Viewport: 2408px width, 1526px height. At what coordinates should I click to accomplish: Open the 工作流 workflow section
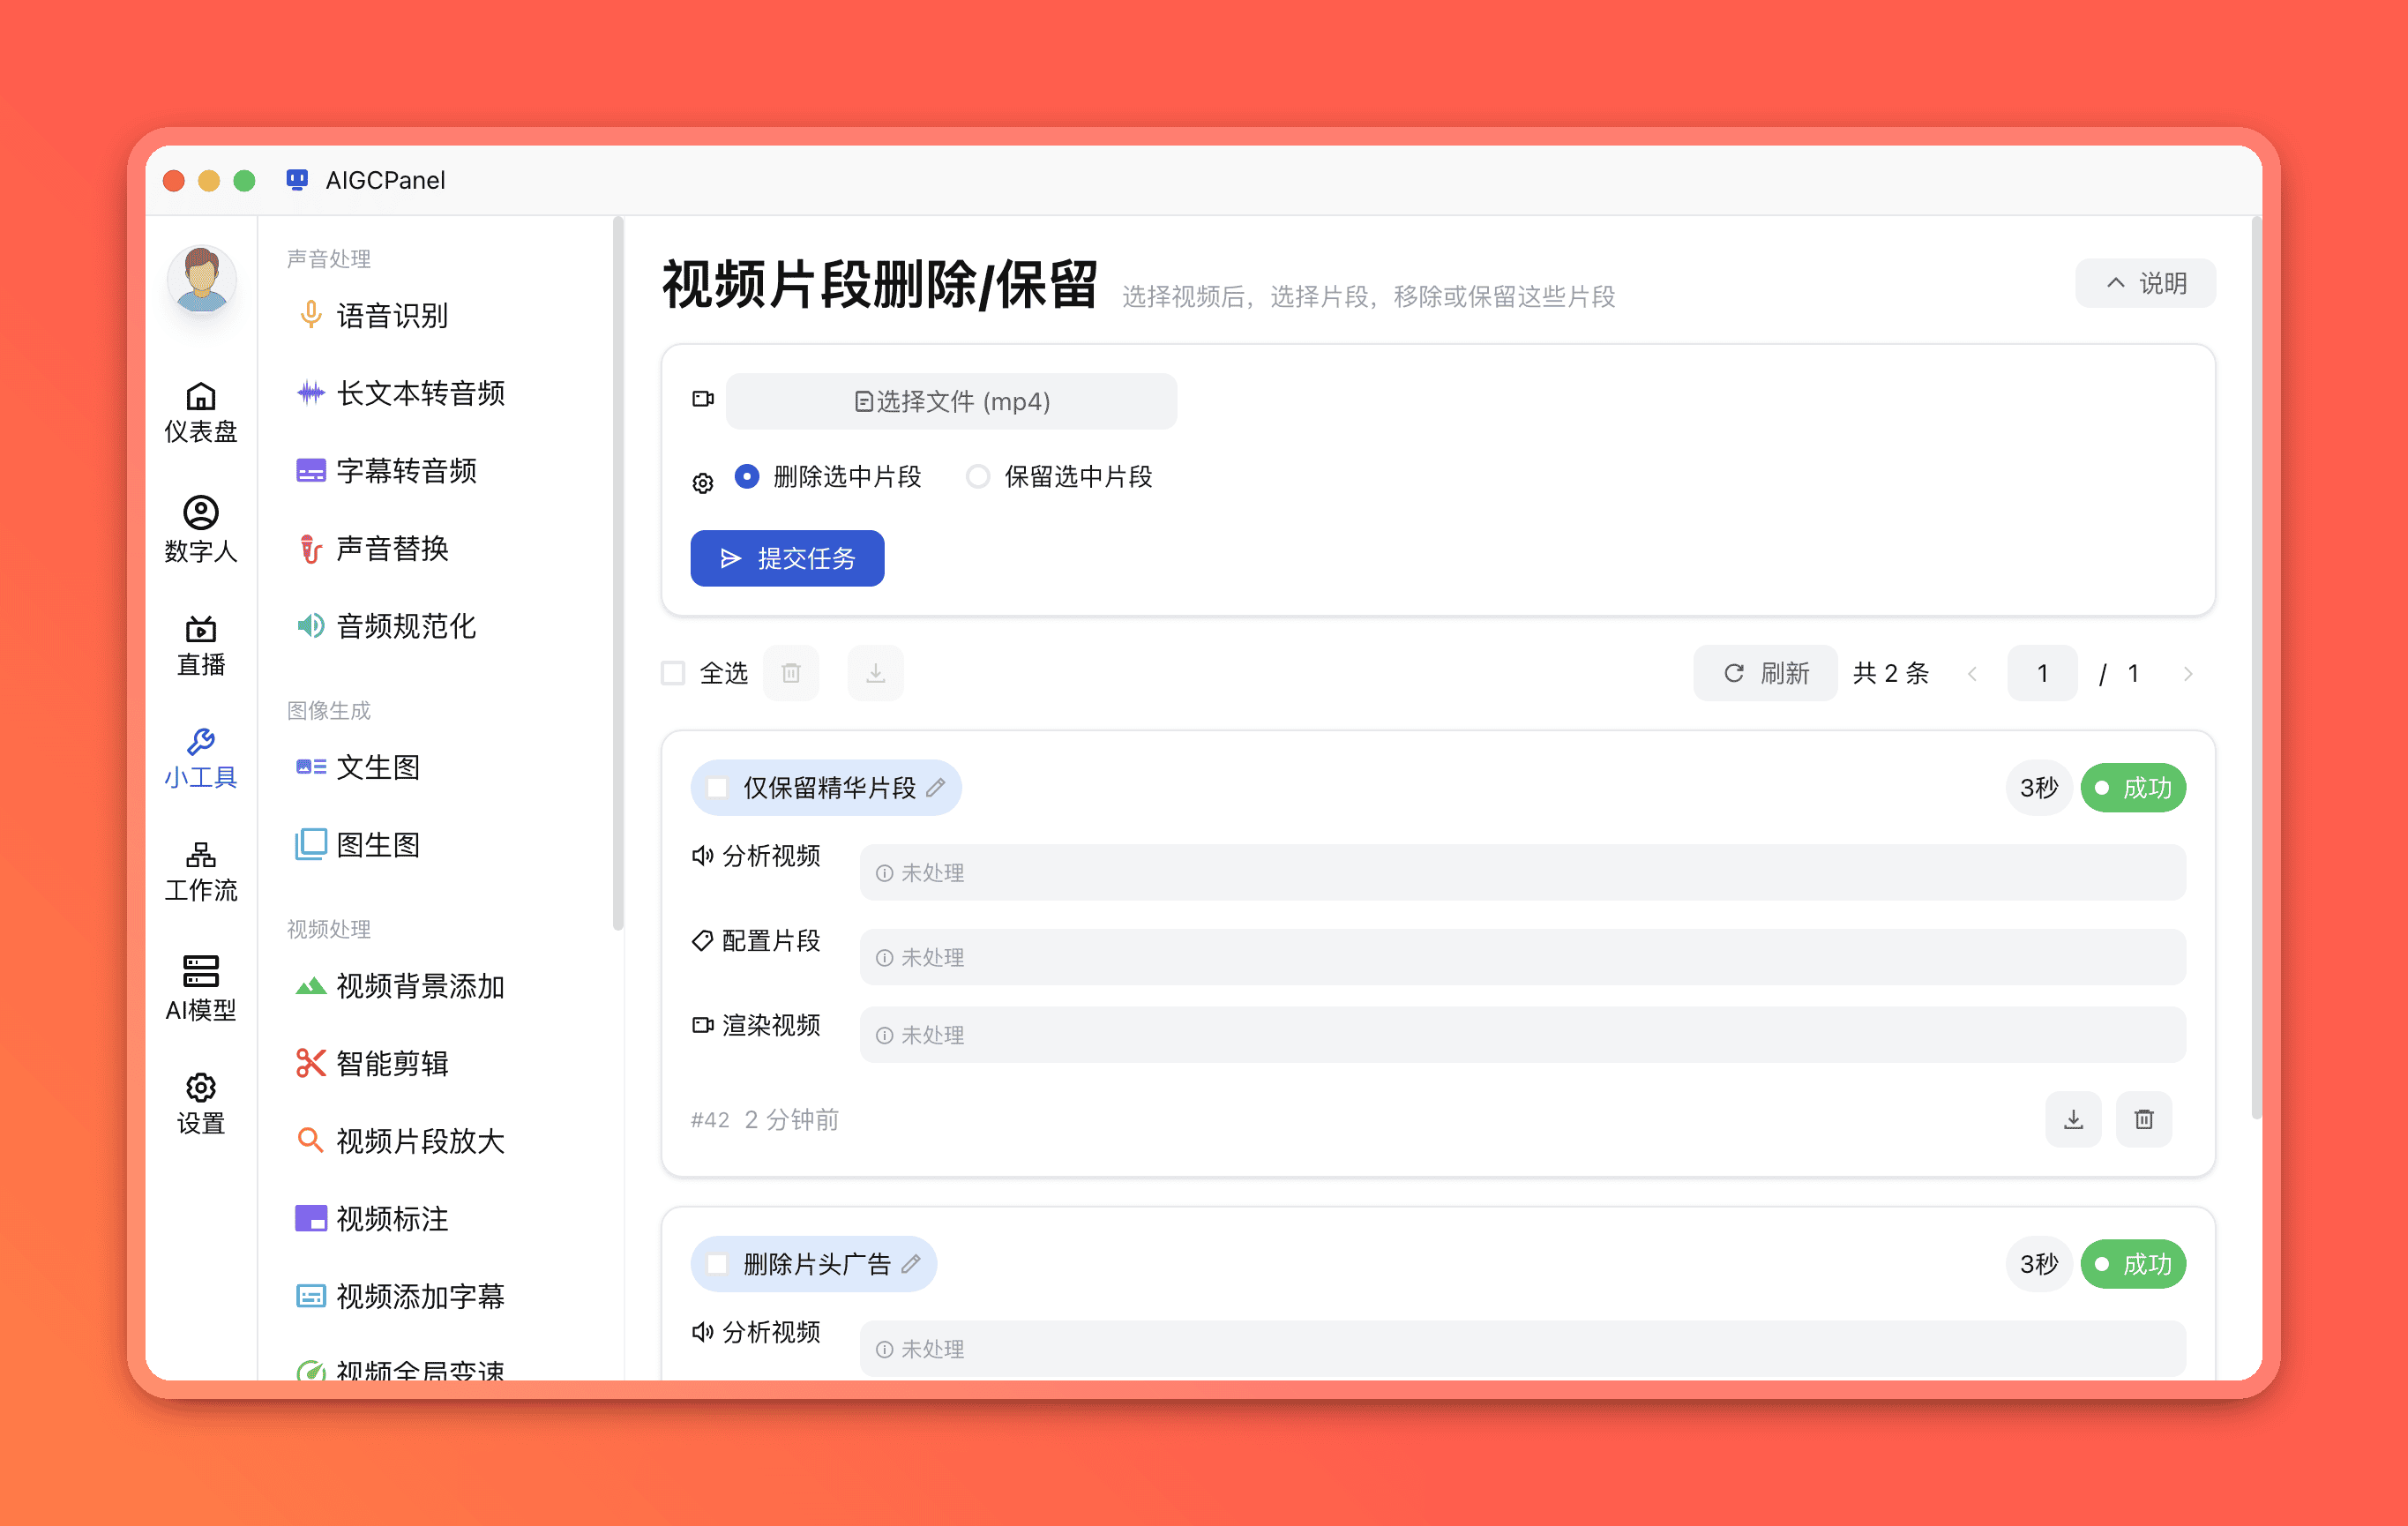point(200,872)
